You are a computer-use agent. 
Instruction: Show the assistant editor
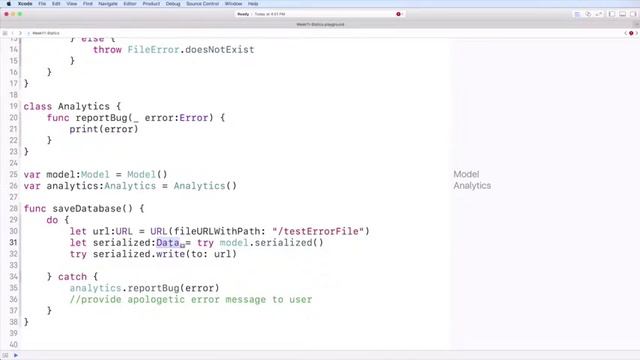coord(588,14)
